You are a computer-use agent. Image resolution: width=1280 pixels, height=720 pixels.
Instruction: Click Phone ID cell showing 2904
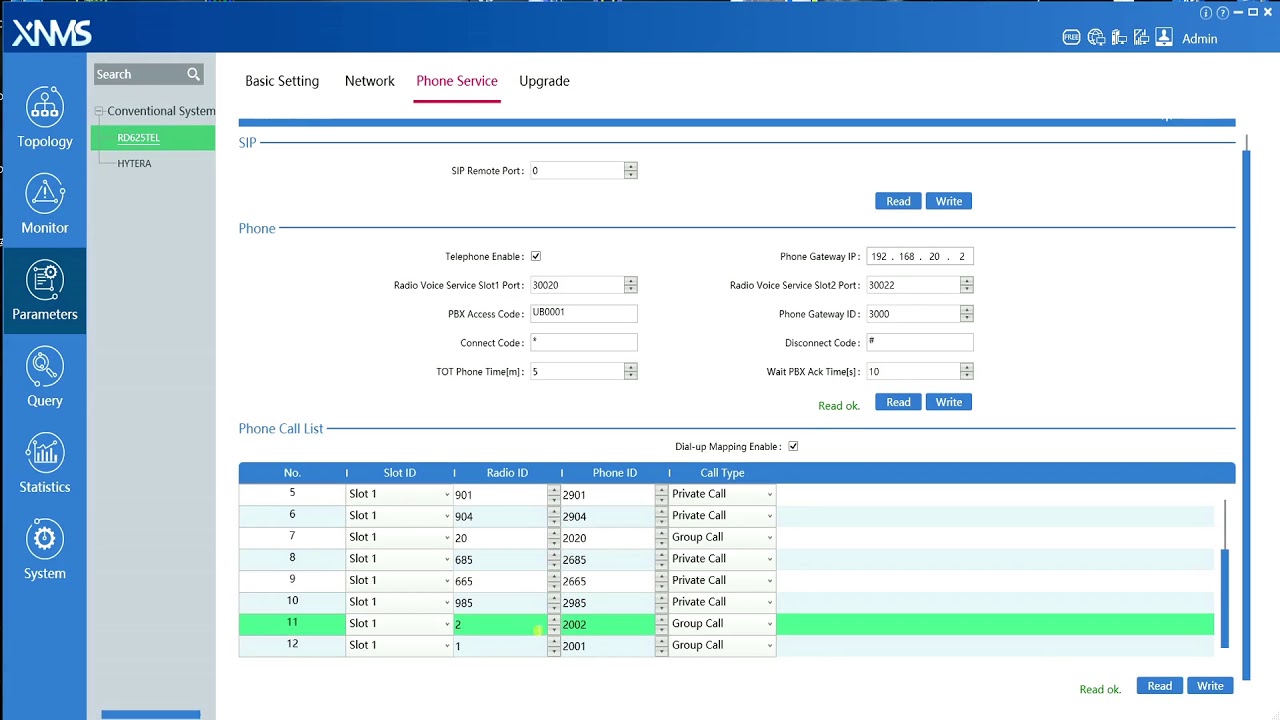coord(608,516)
